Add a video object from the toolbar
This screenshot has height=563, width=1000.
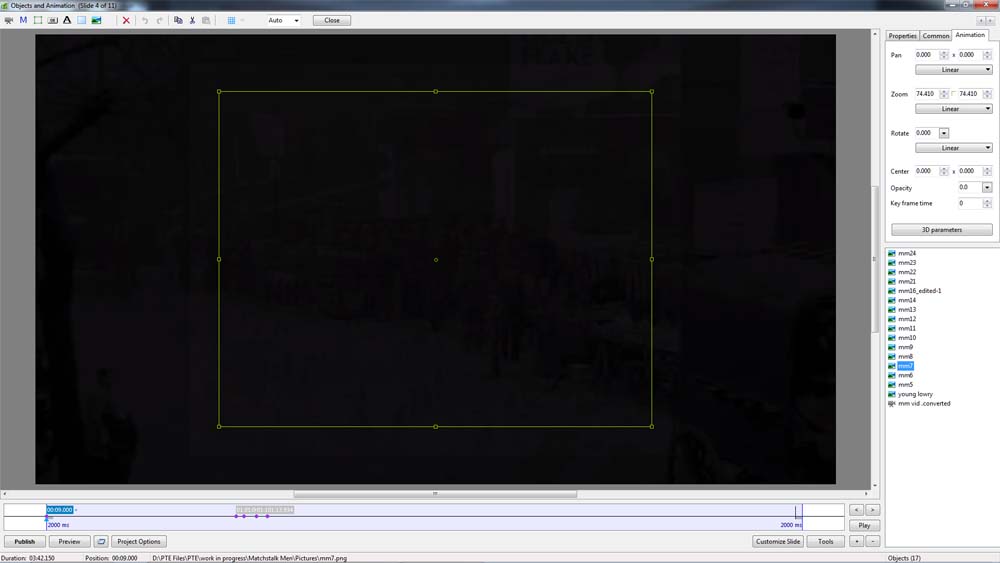8,20
